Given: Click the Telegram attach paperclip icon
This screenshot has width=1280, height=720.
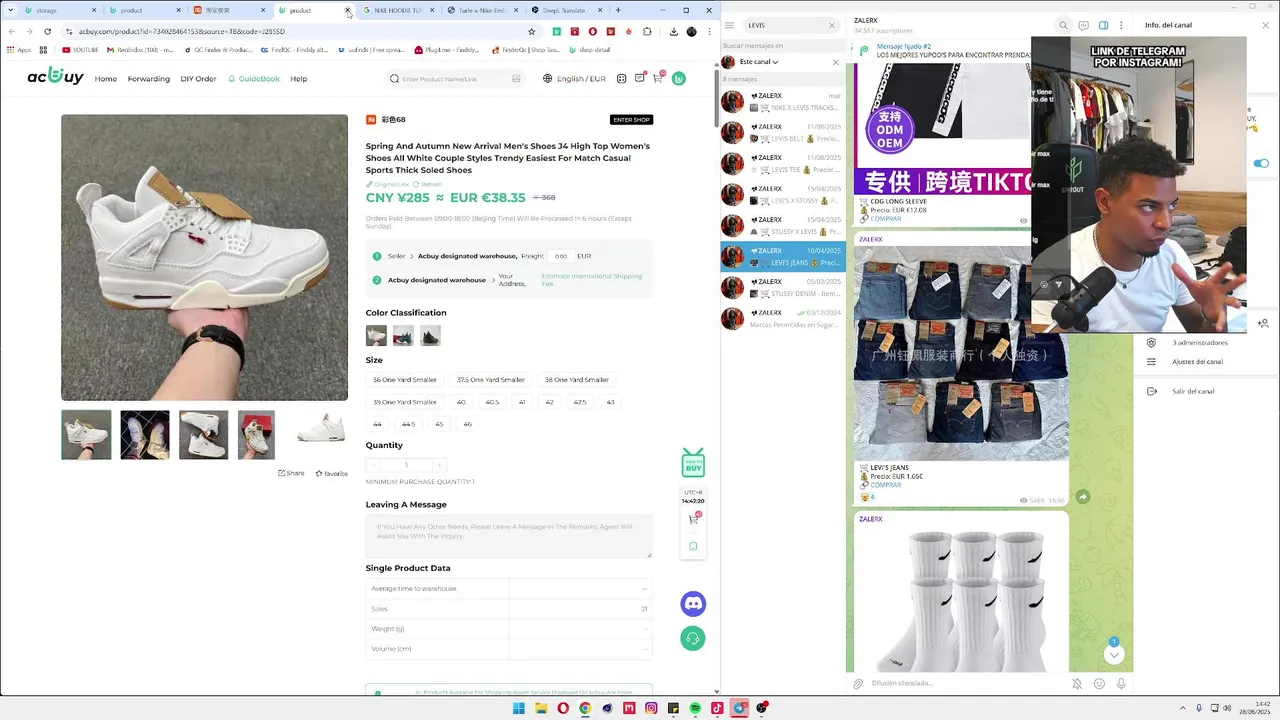Looking at the screenshot, I should click(858, 684).
